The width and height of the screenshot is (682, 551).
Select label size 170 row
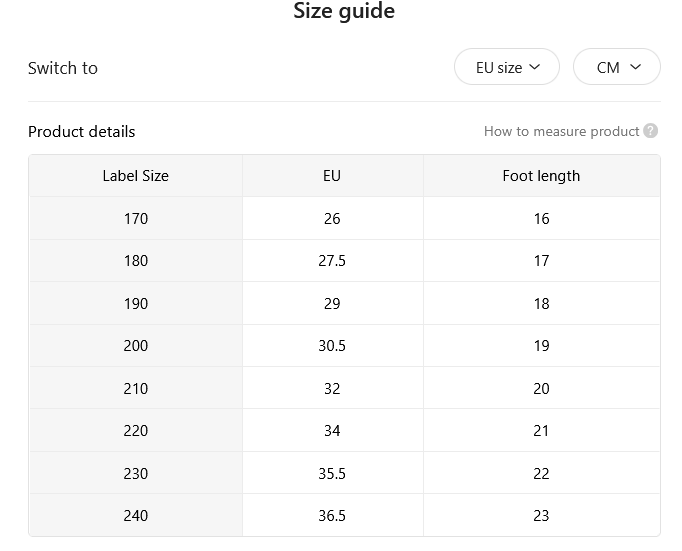[x=344, y=218]
